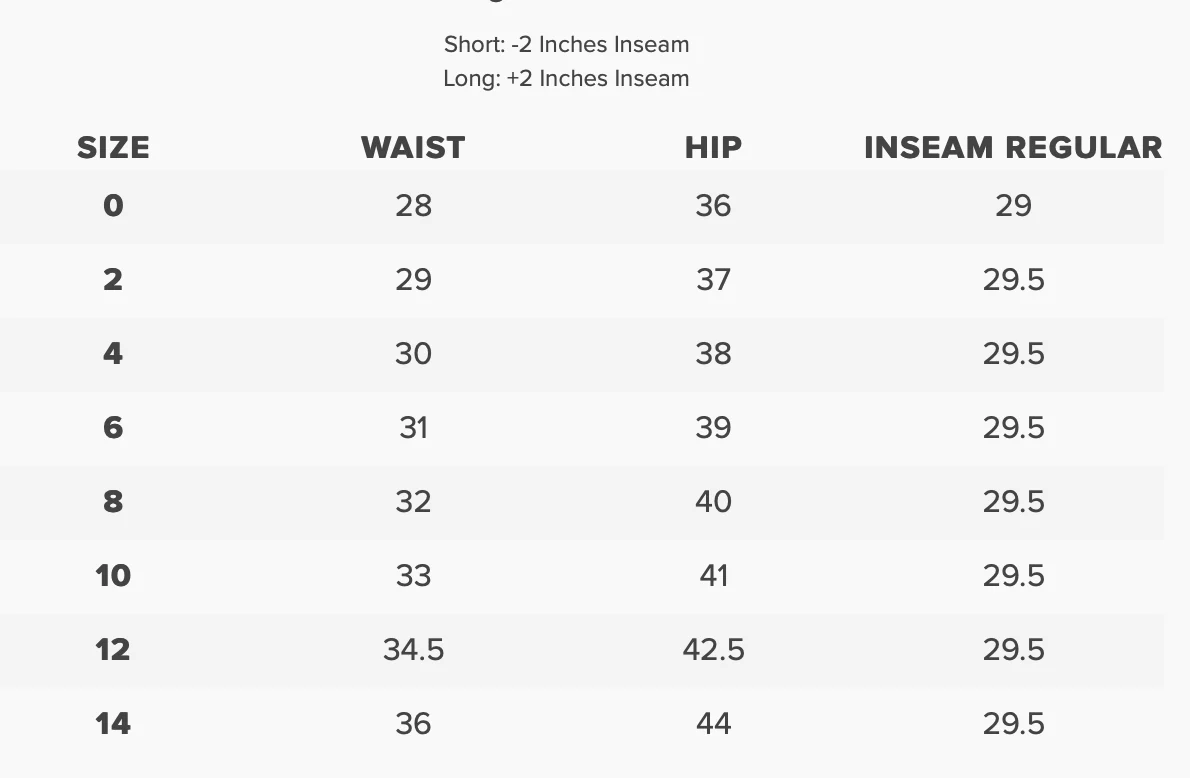1190x778 pixels.
Task: Click the inseam value 29 for size 0
Action: pos(1013,206)
